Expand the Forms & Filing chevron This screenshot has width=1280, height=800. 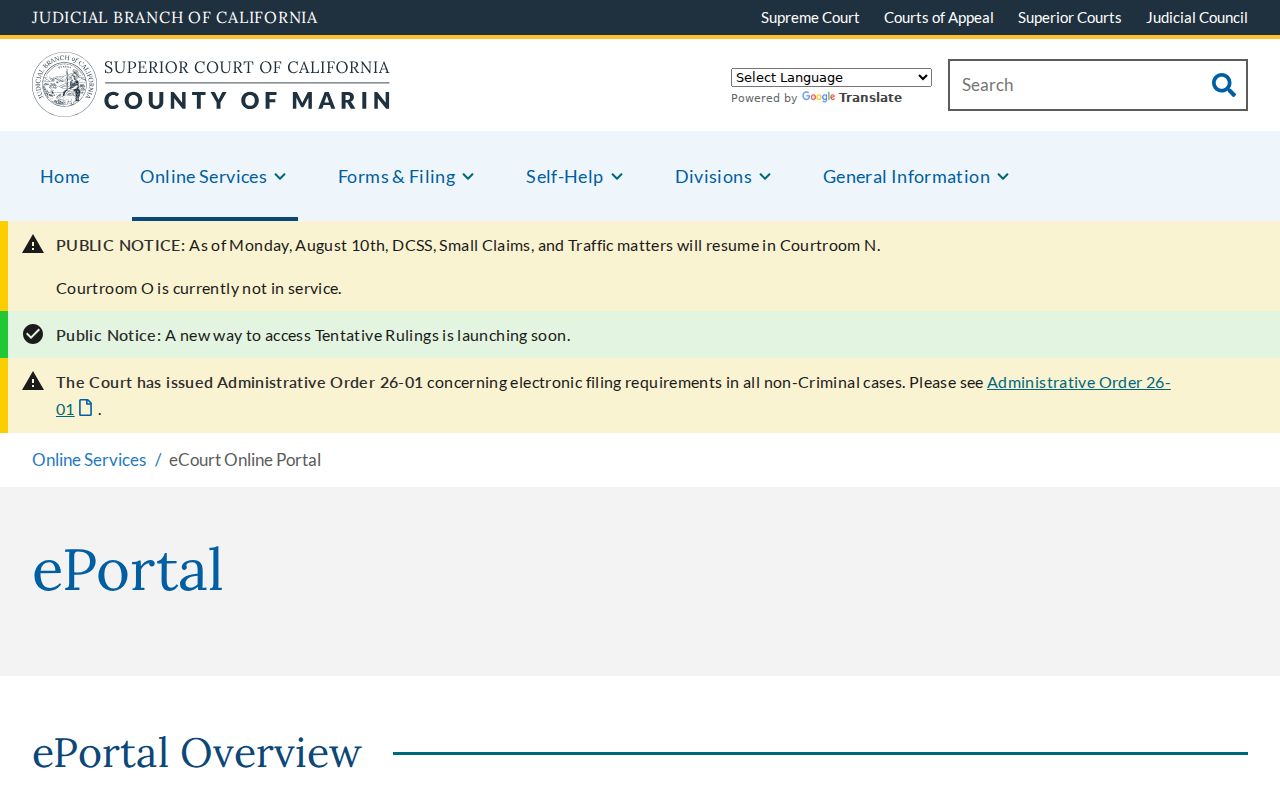[468, 177]
